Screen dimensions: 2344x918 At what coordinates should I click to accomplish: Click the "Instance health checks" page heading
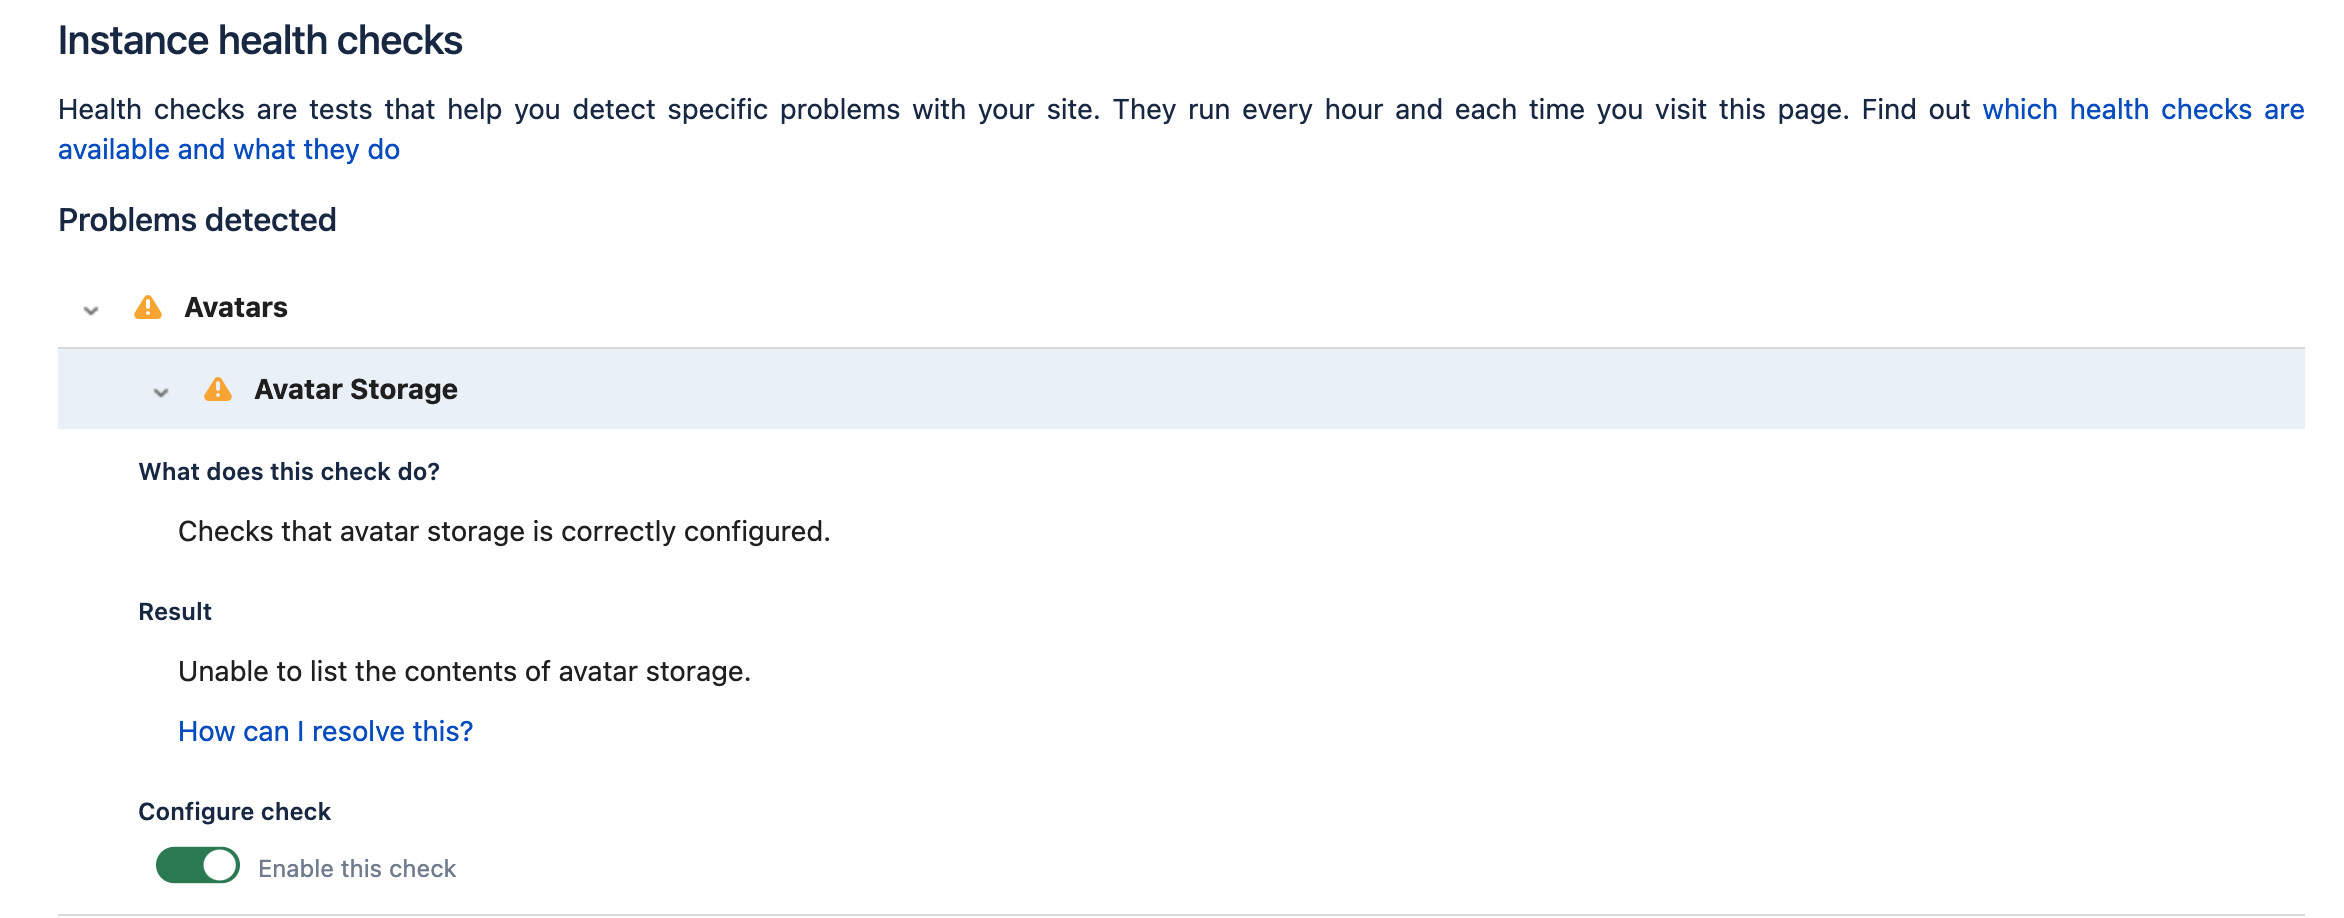coord(260,41)
